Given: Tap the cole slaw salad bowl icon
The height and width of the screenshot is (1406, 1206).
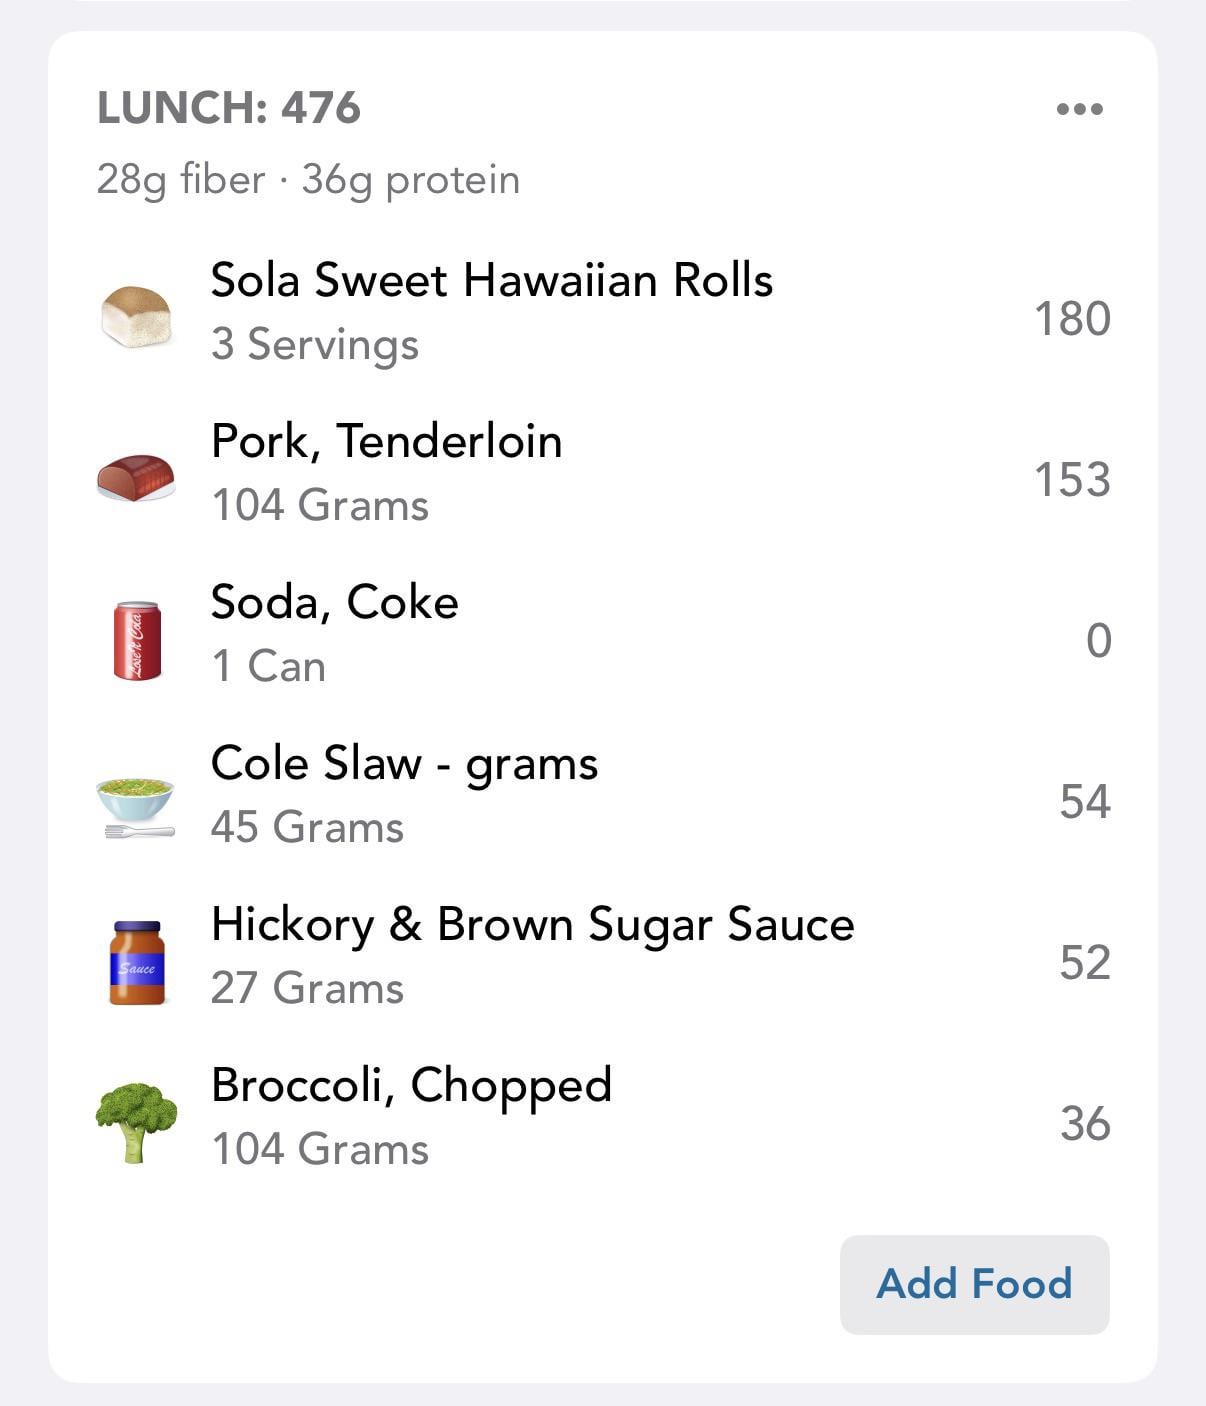Looking at the screenshot, I should click(x=136, y=803).
